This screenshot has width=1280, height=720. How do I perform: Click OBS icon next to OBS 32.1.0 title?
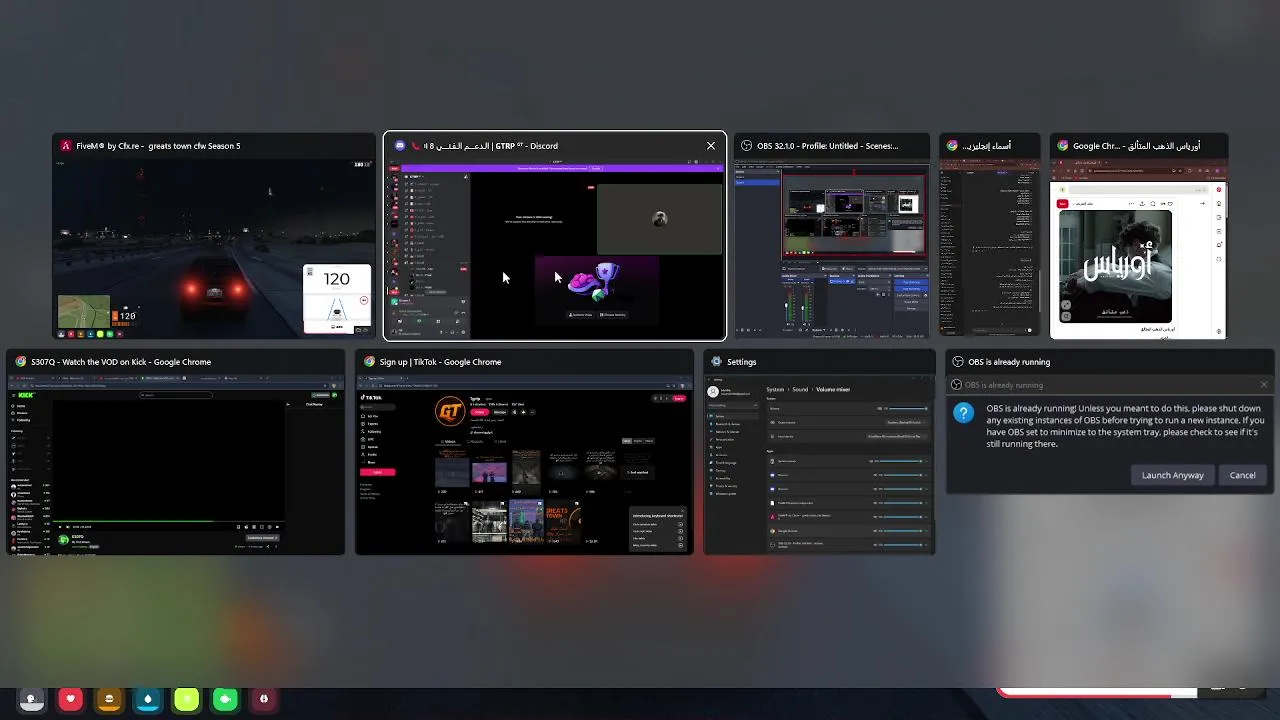pyautogui.click(x=746, y=146)
